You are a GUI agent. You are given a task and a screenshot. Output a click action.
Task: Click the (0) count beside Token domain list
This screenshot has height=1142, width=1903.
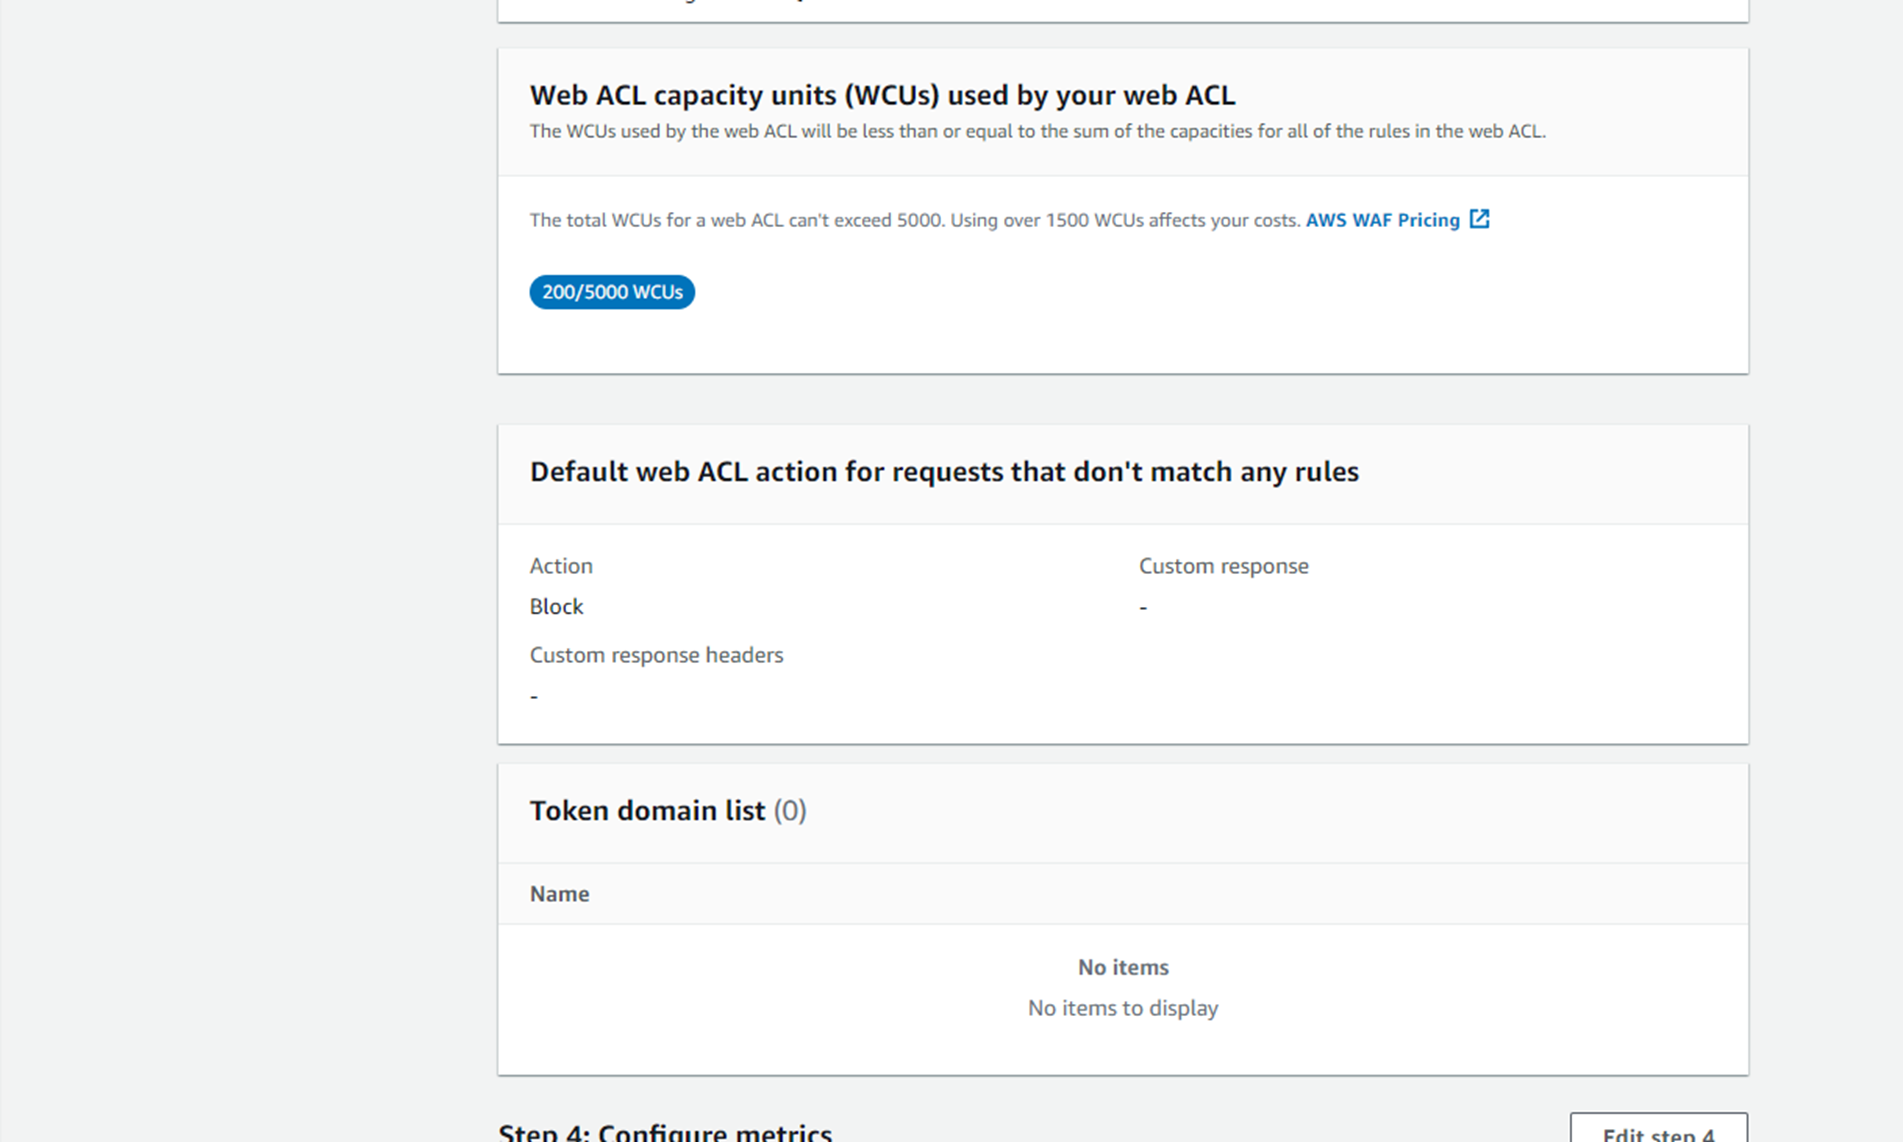click(789, 811)
